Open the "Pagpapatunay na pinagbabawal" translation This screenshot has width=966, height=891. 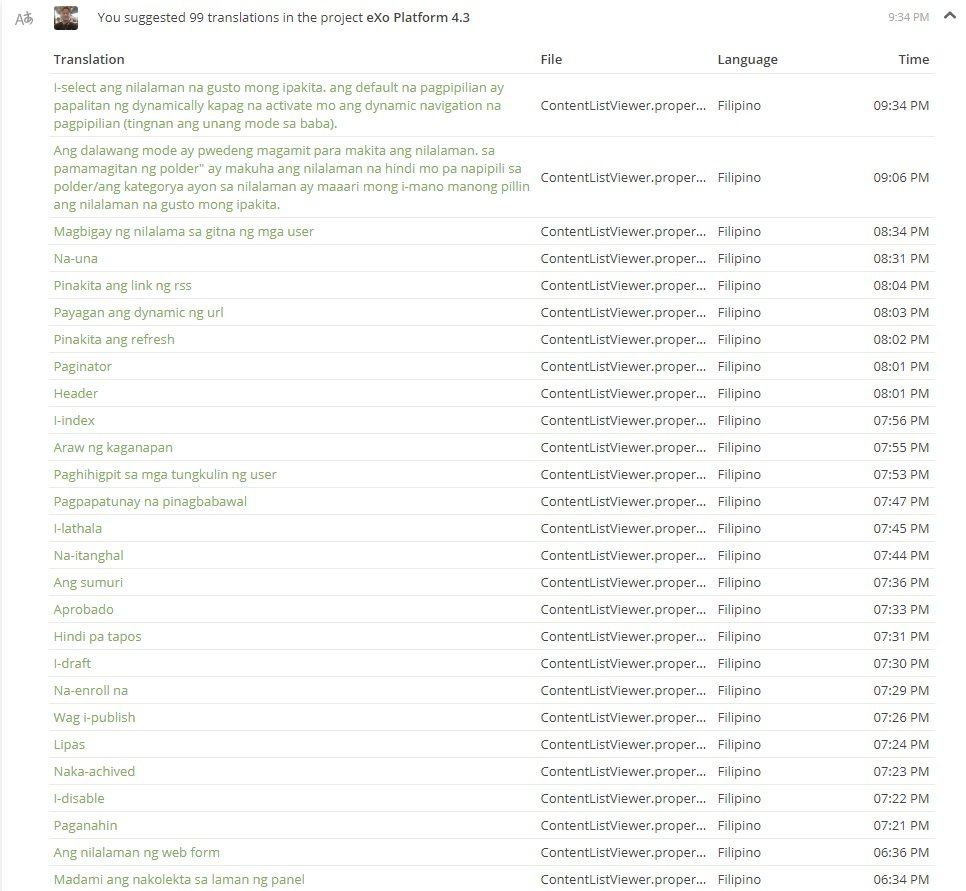point(150,501)
